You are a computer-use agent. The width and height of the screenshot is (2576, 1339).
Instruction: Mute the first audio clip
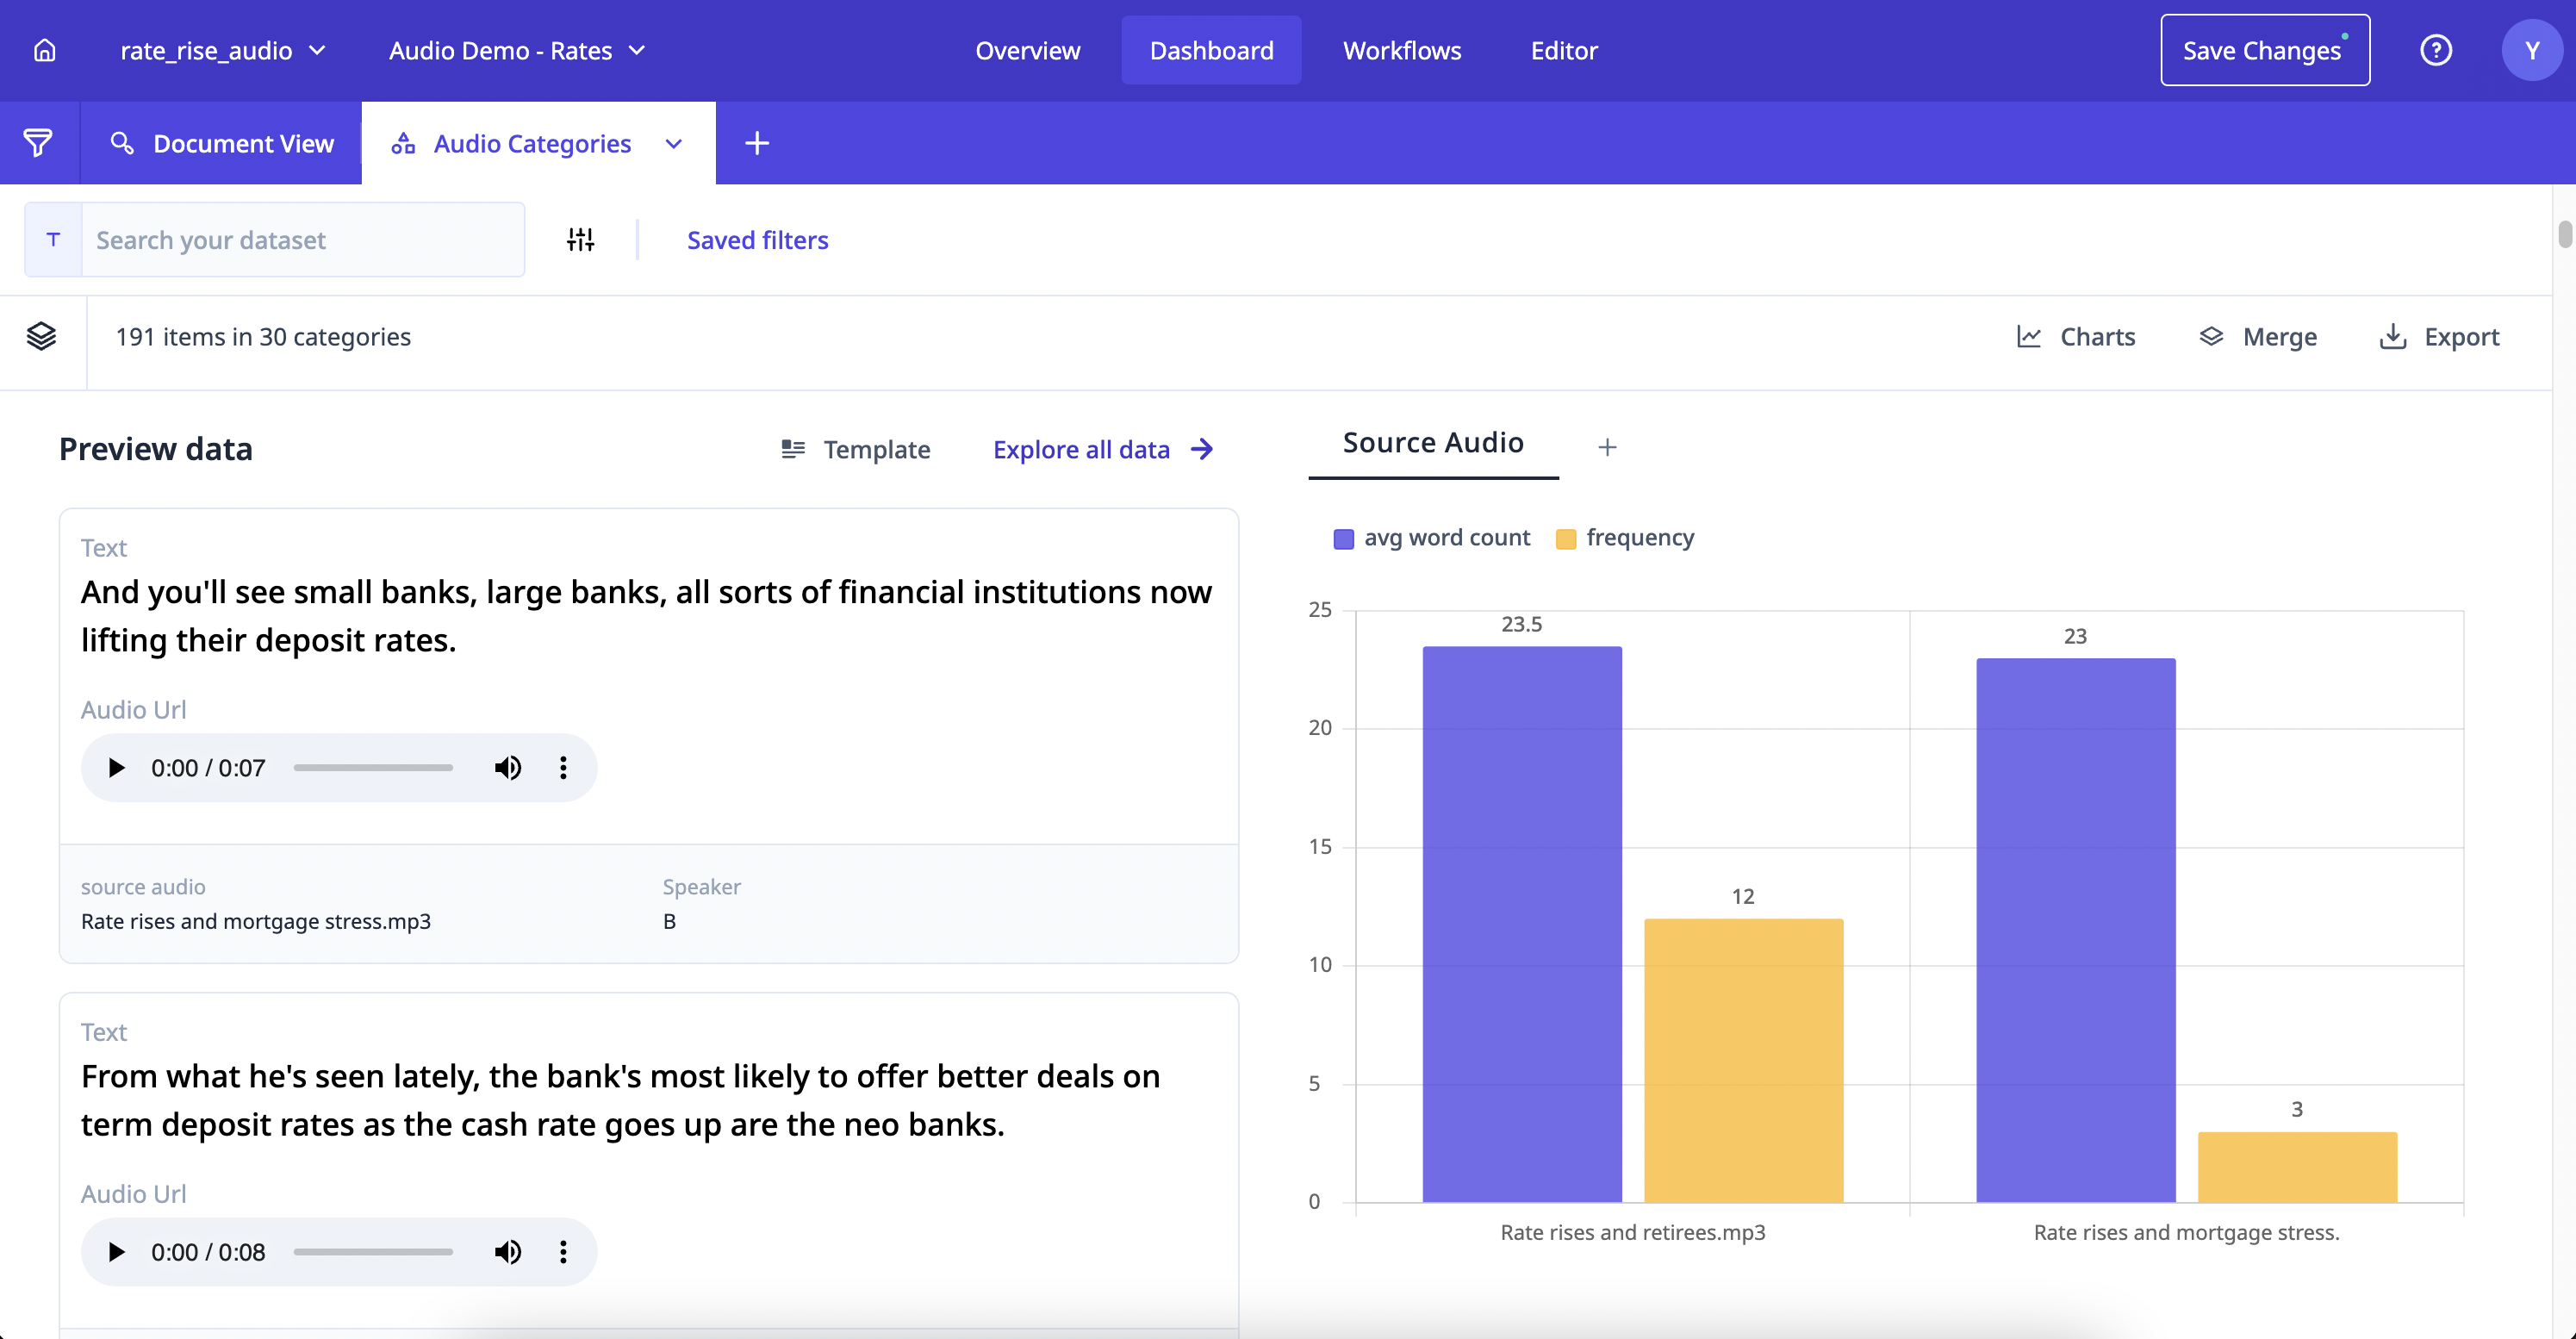[508, 768]
